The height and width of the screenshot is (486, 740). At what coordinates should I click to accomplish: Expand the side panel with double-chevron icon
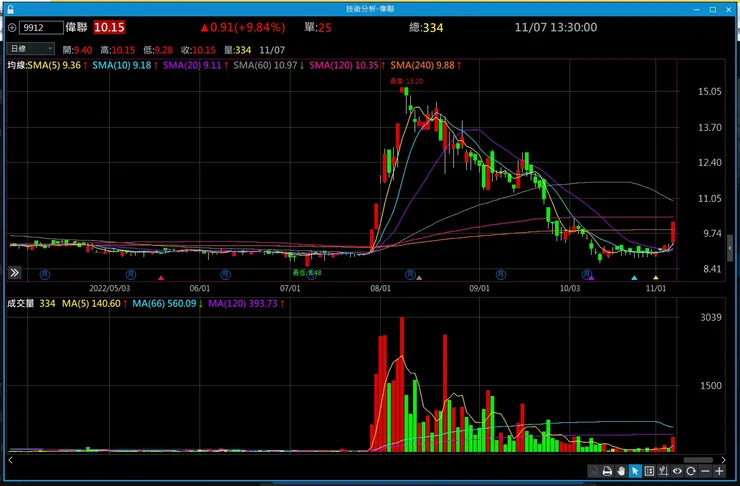click(15, 272)
